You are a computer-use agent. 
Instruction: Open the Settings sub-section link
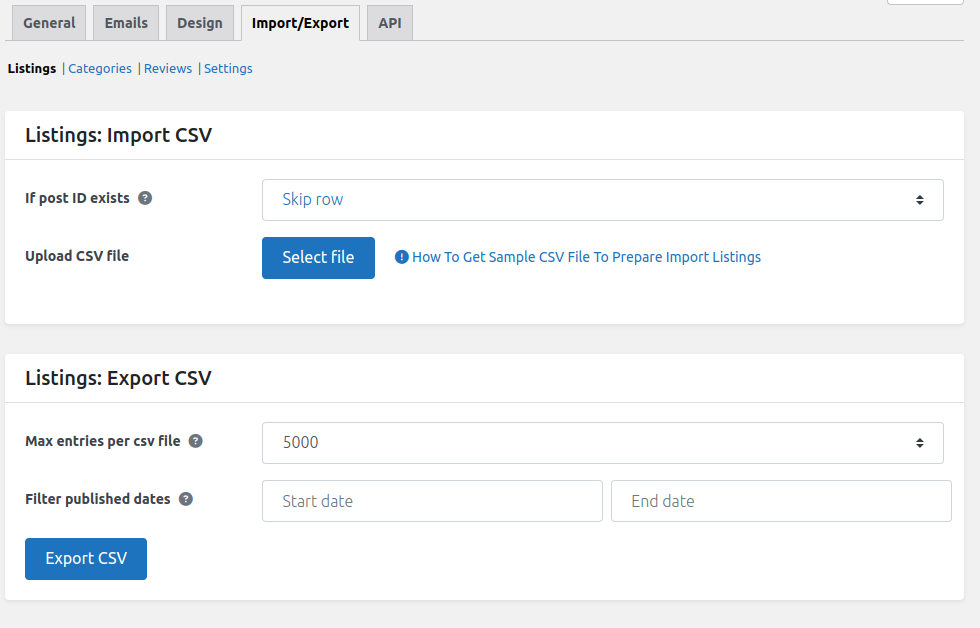pyautogui.click(x=228, y=69)
